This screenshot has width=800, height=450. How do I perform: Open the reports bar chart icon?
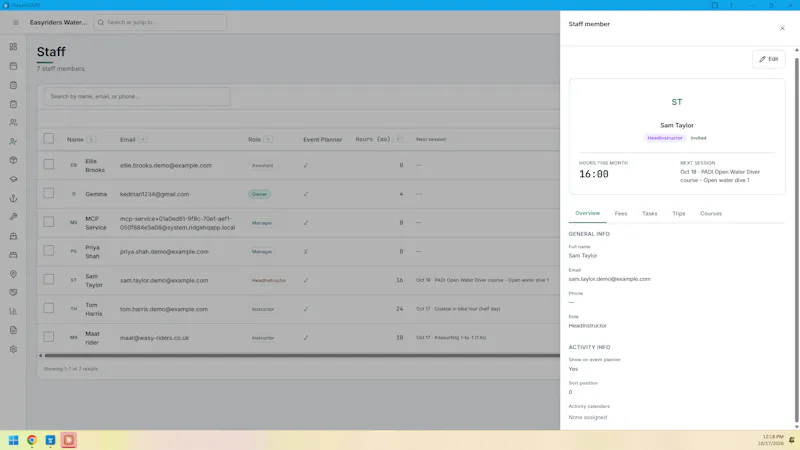tap(13, 311)
